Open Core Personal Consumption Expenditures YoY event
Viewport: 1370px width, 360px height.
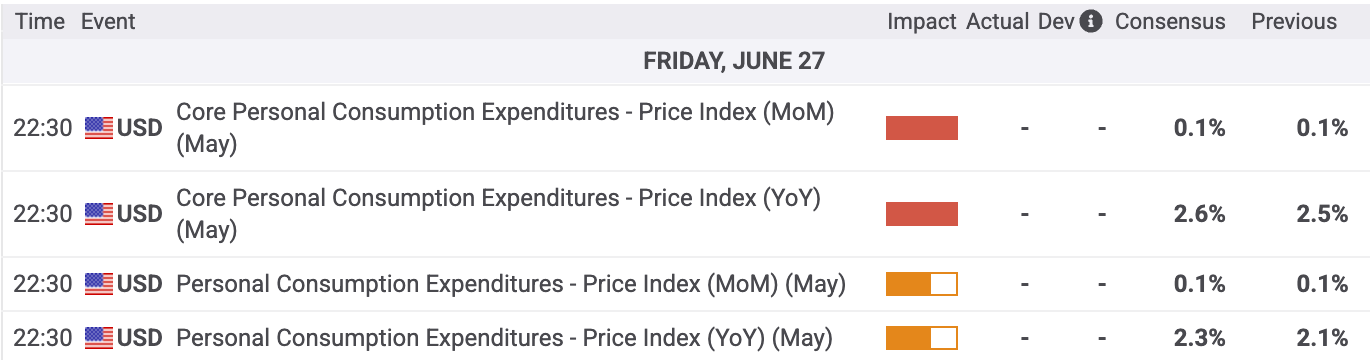(498, 214)
